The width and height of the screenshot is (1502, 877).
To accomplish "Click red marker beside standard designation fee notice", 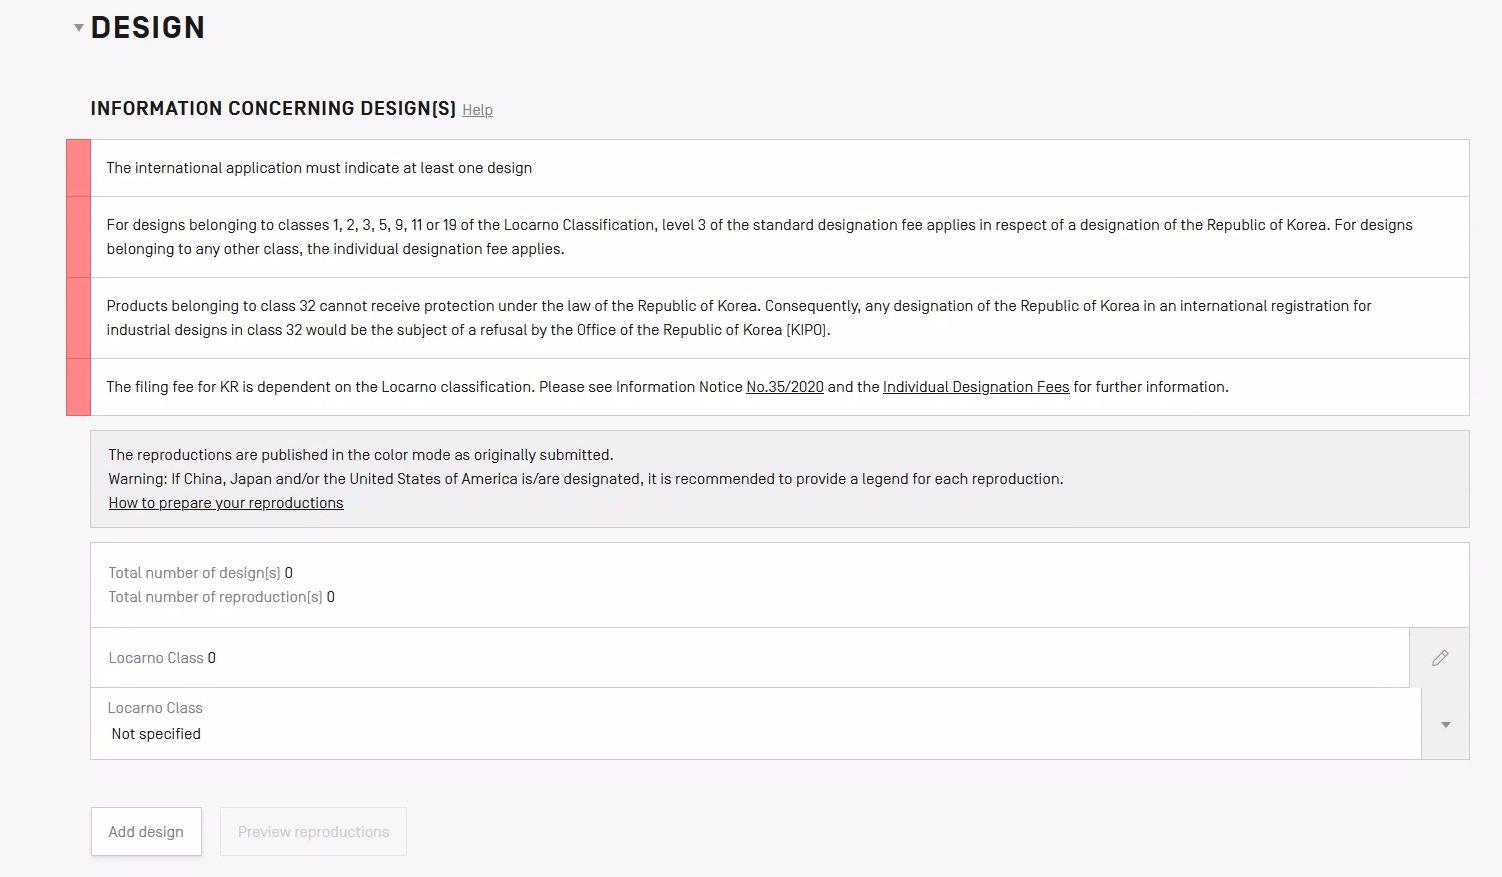I will point(78,237).
